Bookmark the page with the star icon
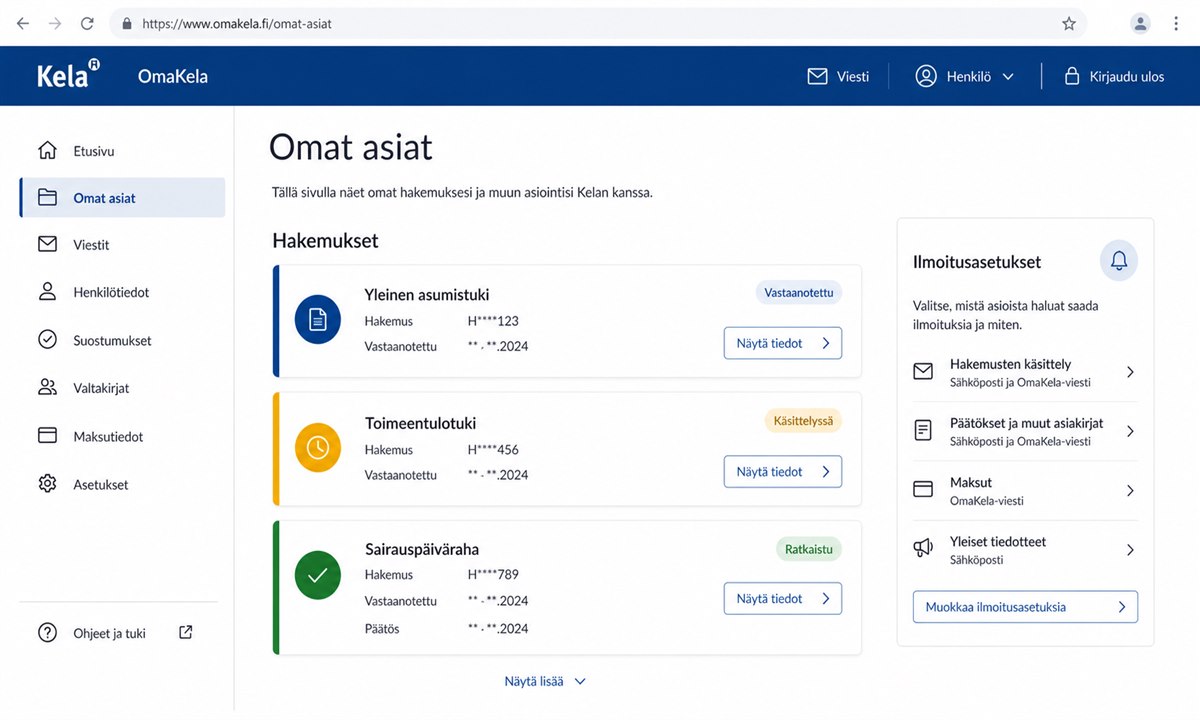Image resolution: width=1200 pixels, height=720 pixels. [x=1069, y=23]
